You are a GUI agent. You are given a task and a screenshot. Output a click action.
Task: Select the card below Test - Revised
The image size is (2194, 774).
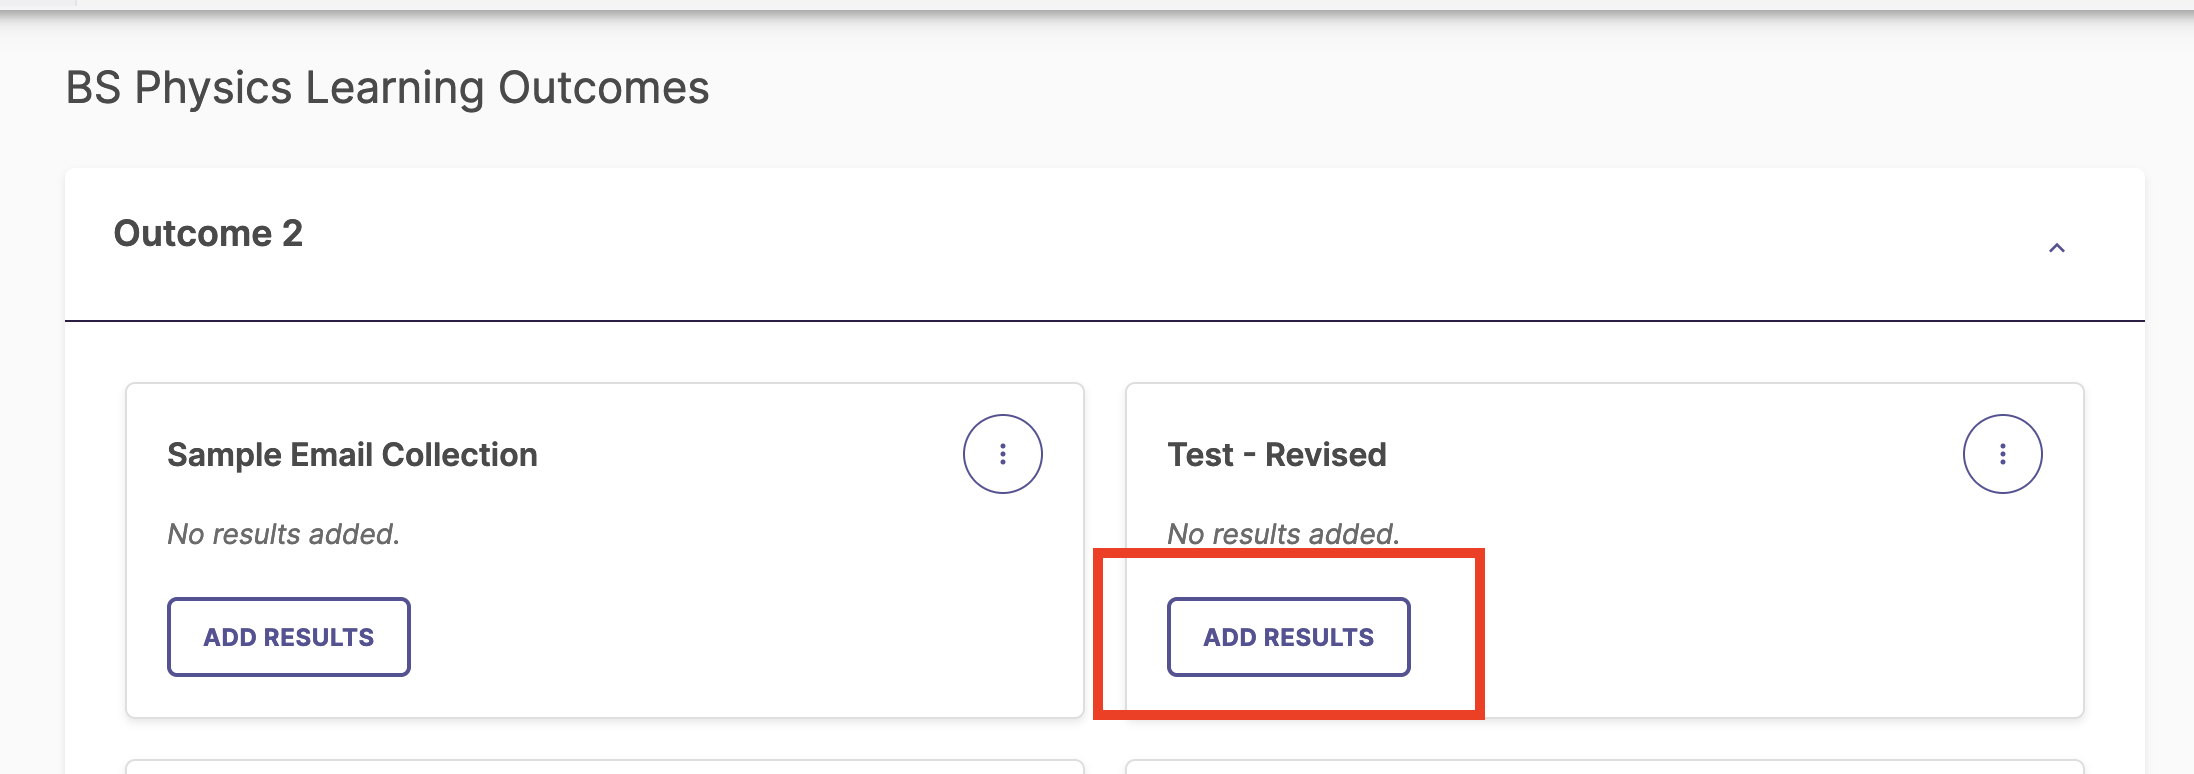click(x=1605, y=767)
